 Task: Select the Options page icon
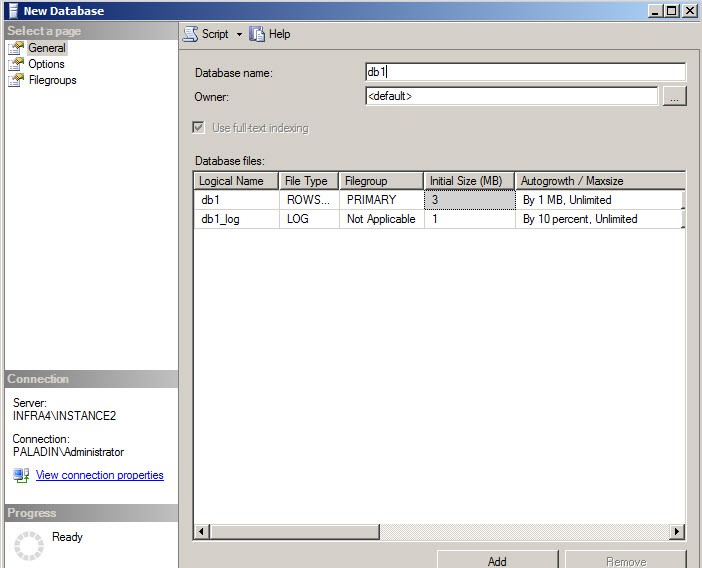[x=16, y=64]
